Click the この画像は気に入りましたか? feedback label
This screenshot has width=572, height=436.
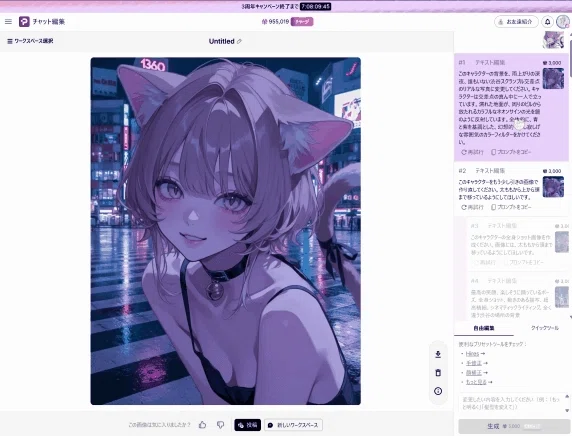point(159,425)
